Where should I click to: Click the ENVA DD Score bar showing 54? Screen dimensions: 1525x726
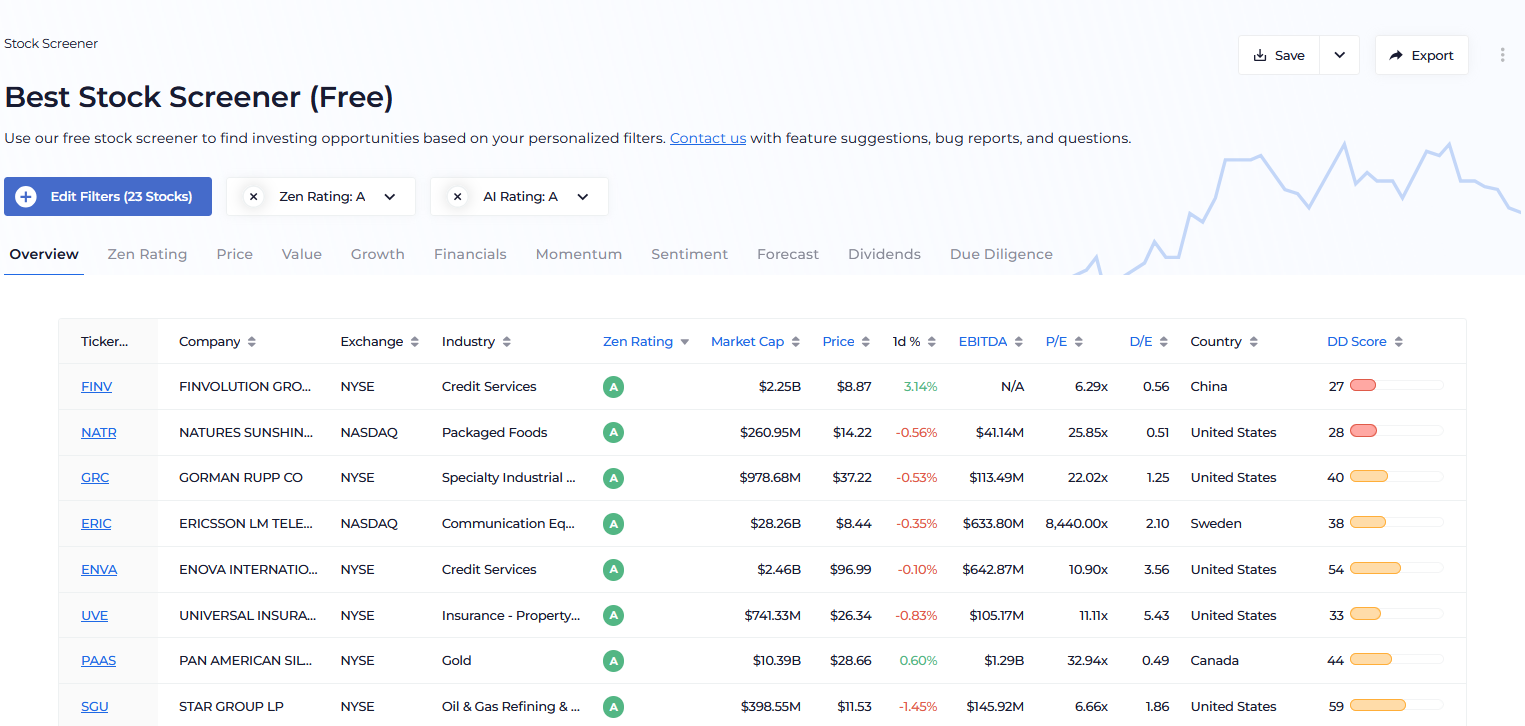(x=1396, y=568)
